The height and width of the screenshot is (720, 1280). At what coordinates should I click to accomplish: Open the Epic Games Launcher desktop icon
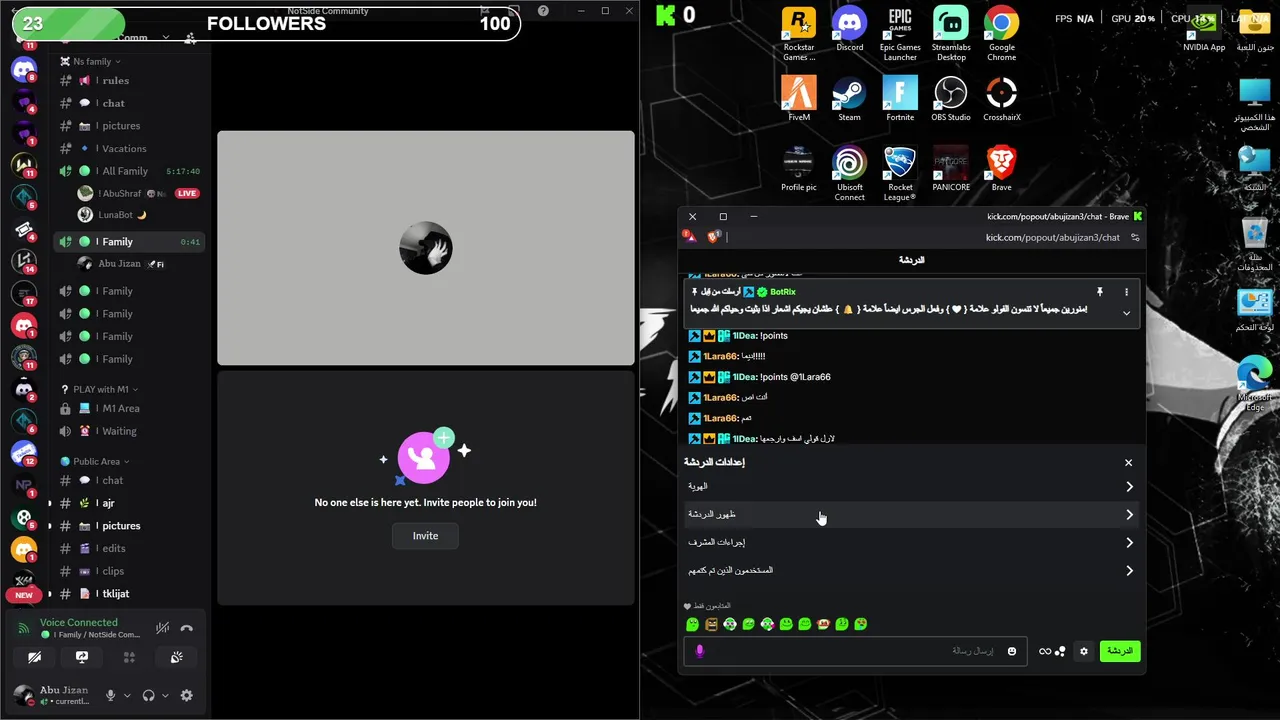900,35
